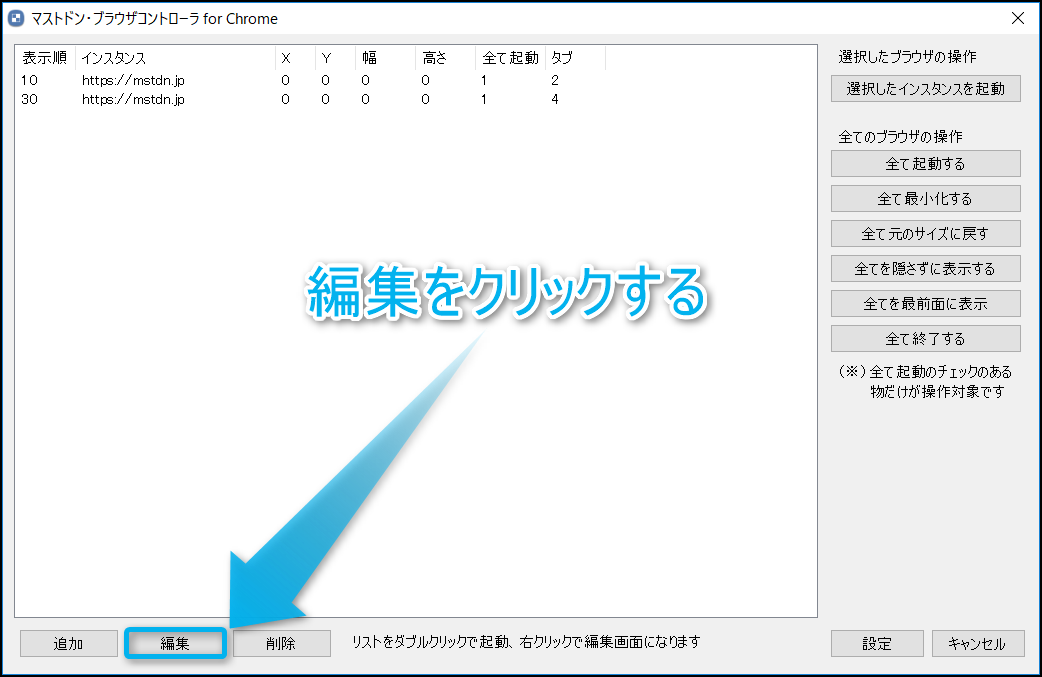The height and width of the screenshot is (677, 1042).
Task: Click the 削除 button
Action: point(281,643)
